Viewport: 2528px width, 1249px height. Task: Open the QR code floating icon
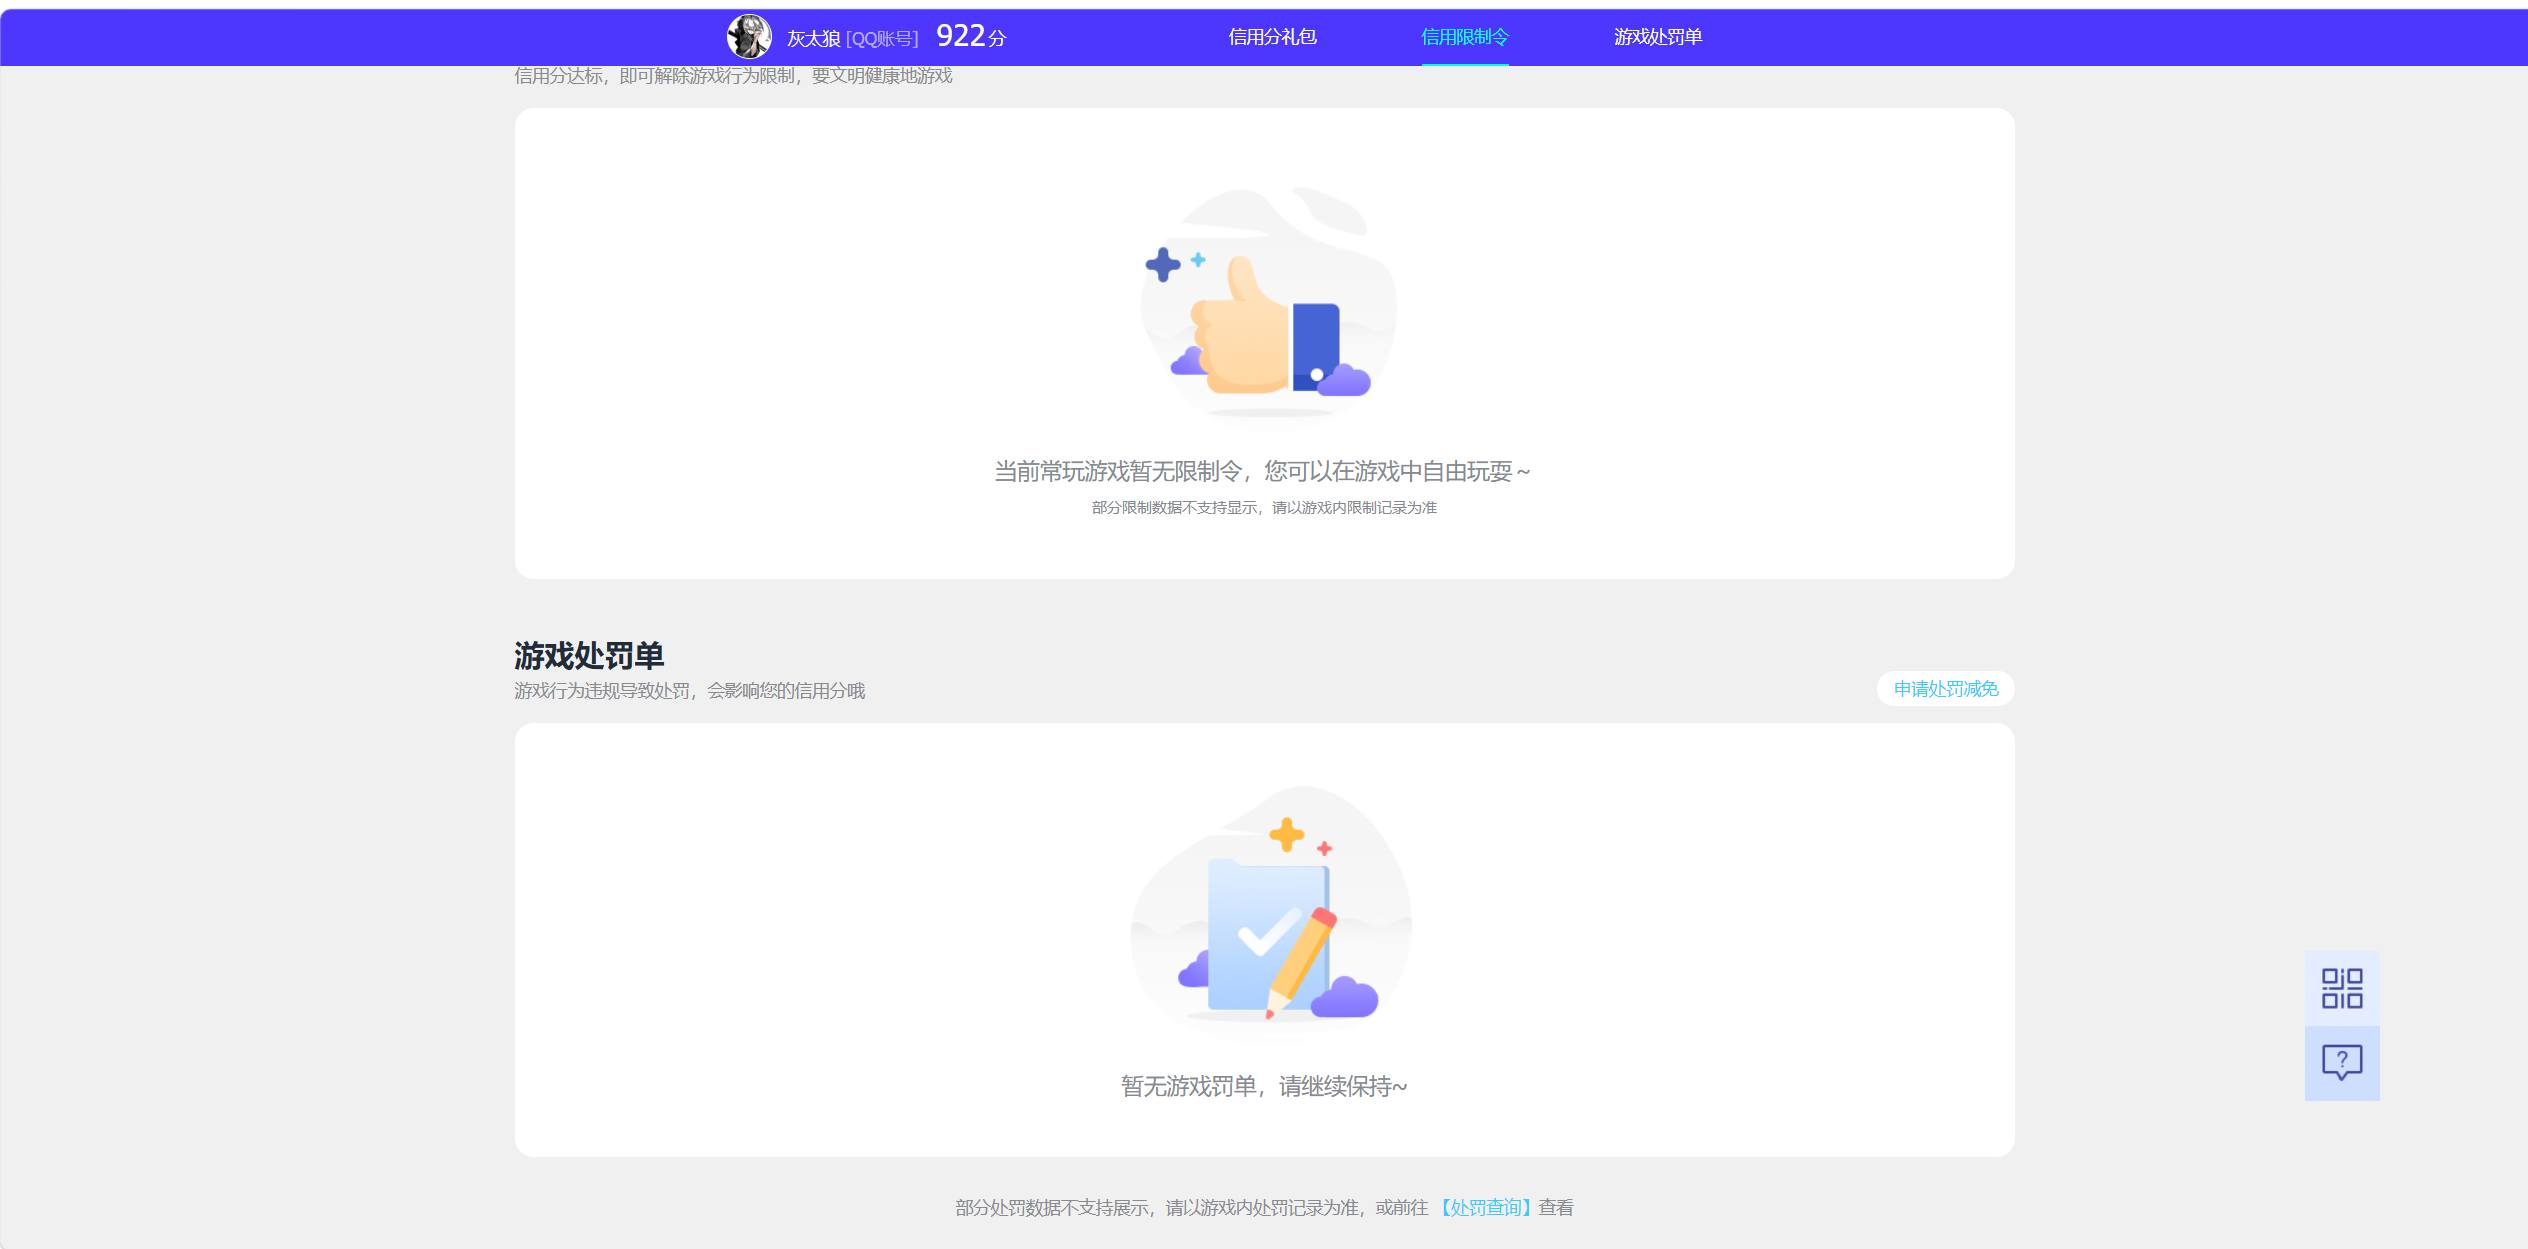(2341, 988)
